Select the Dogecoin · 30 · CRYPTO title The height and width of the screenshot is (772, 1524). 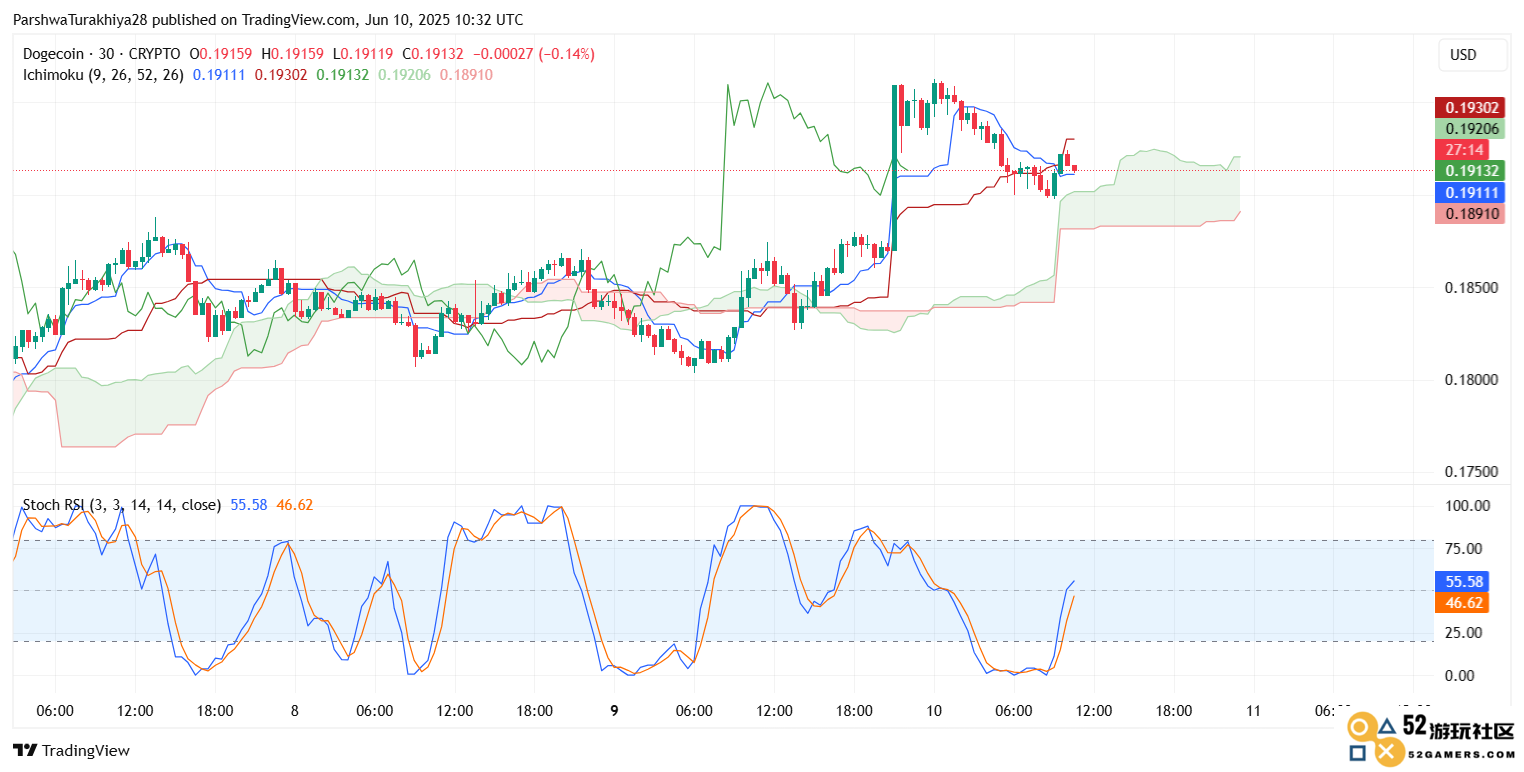click(100, 54)
